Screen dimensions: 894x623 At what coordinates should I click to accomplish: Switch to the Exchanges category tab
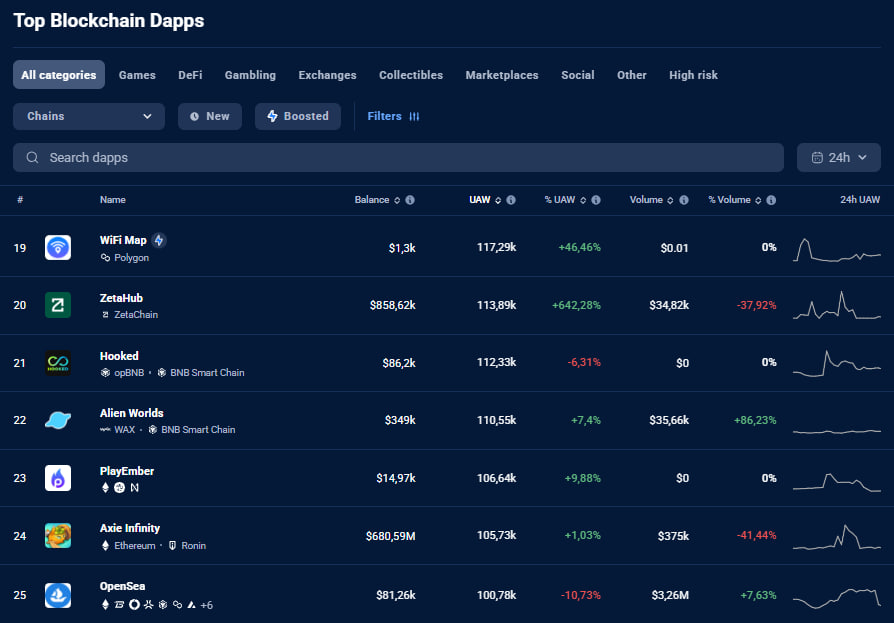coord(327,75)
